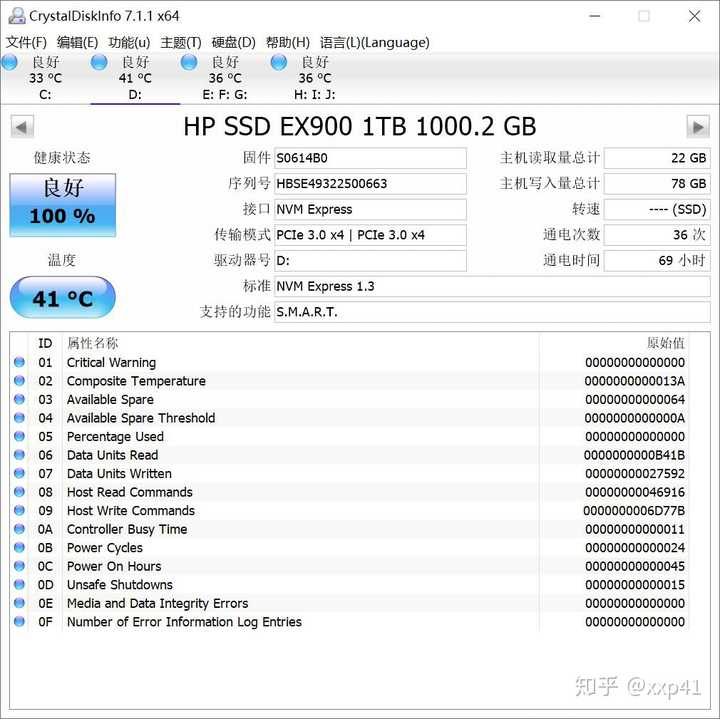Screen dimensions: 720x719
Task: Click the 良好 100 % health status button
Action: 62,205
